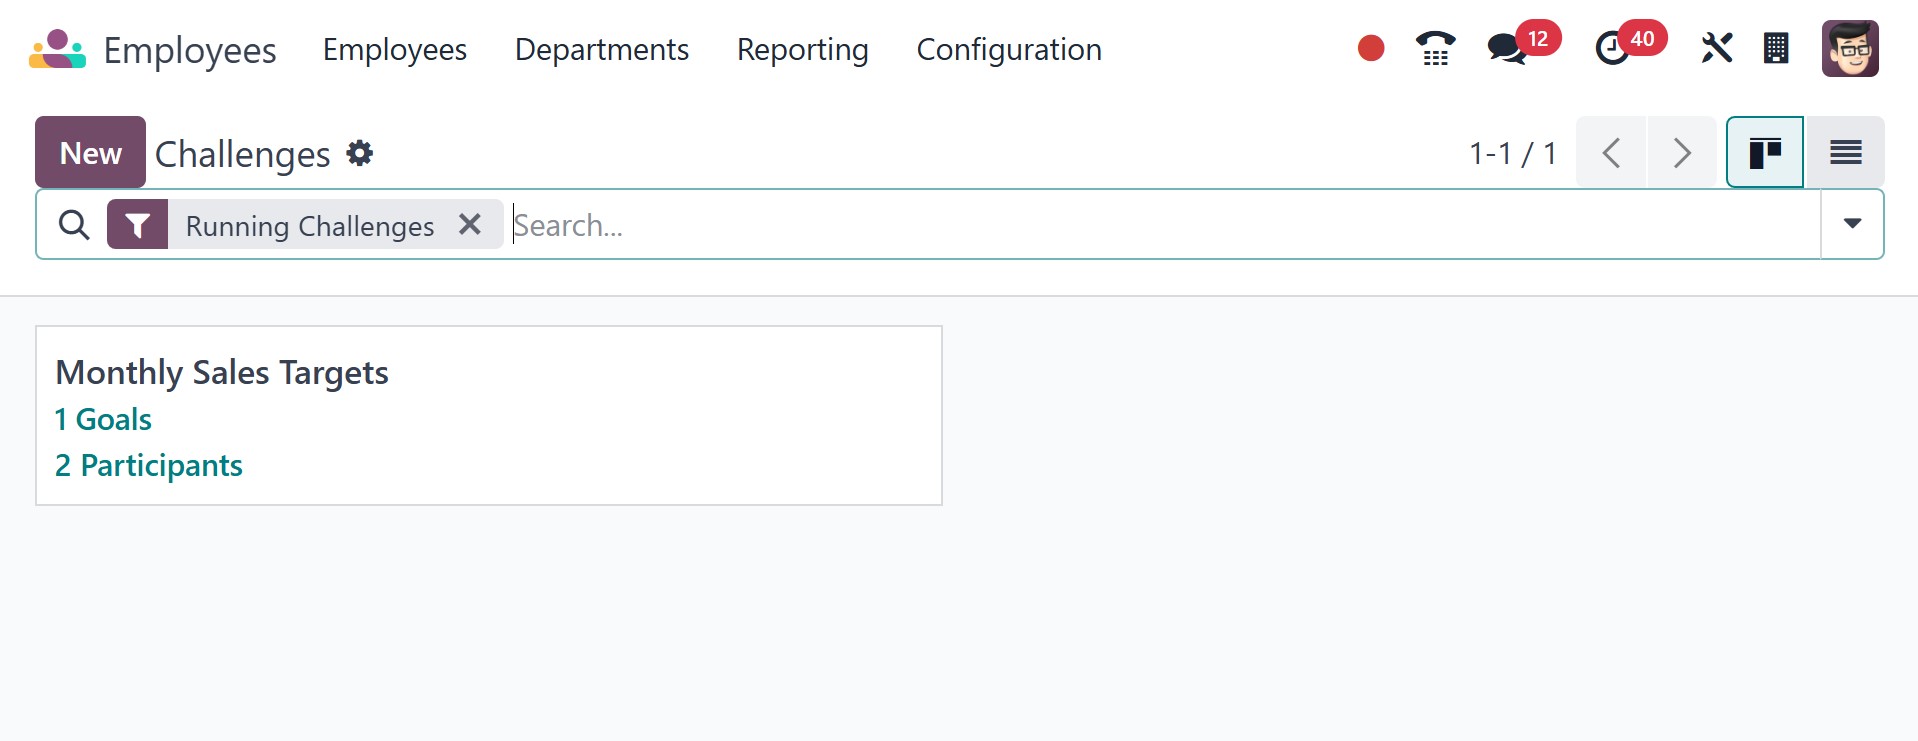Image resolution: width=1918 pixels, height=741 pixels.
Task: Open the Reporting menu
Action: click(x=802, y=49)
